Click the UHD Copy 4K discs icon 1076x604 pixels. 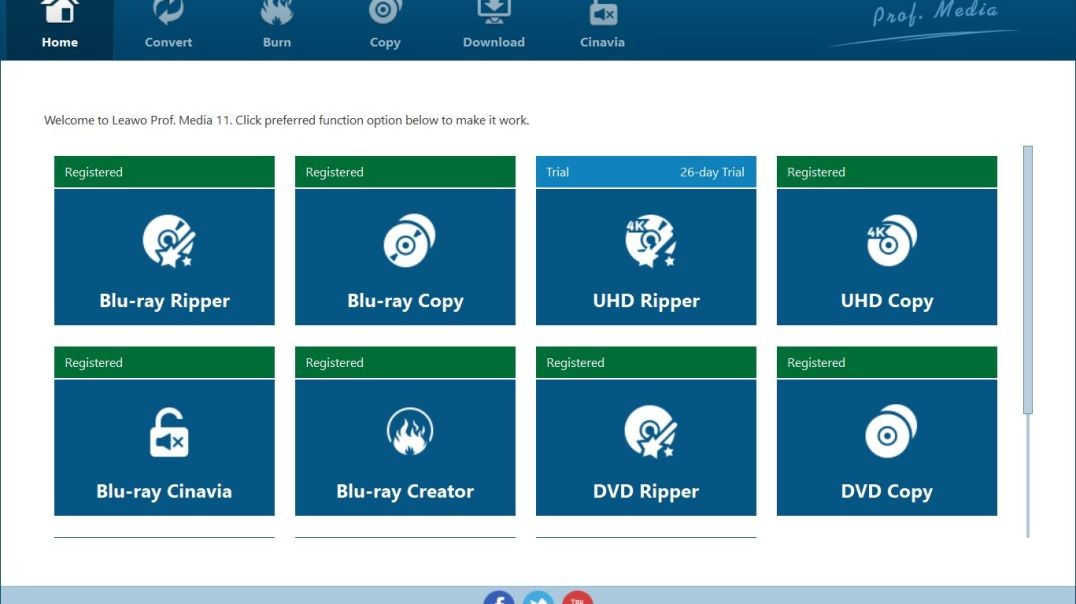coord(891,241)
